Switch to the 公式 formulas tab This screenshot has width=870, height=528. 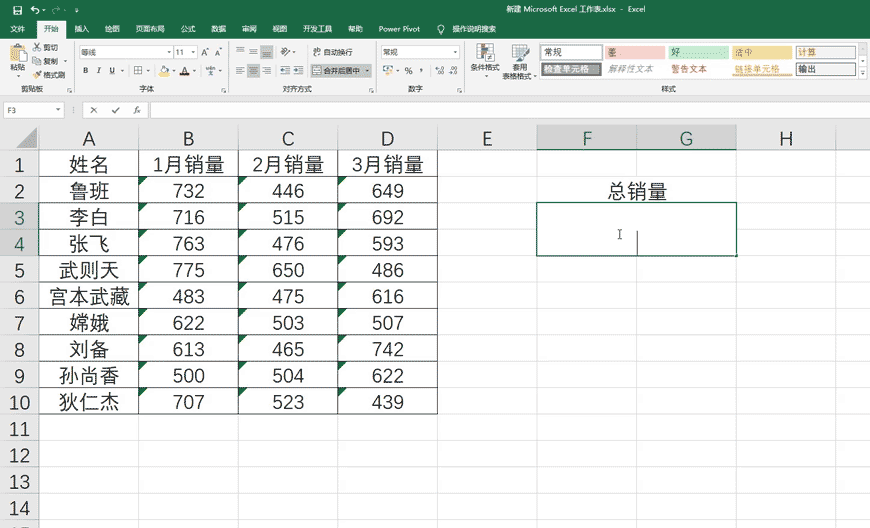(x=188, y=29)
